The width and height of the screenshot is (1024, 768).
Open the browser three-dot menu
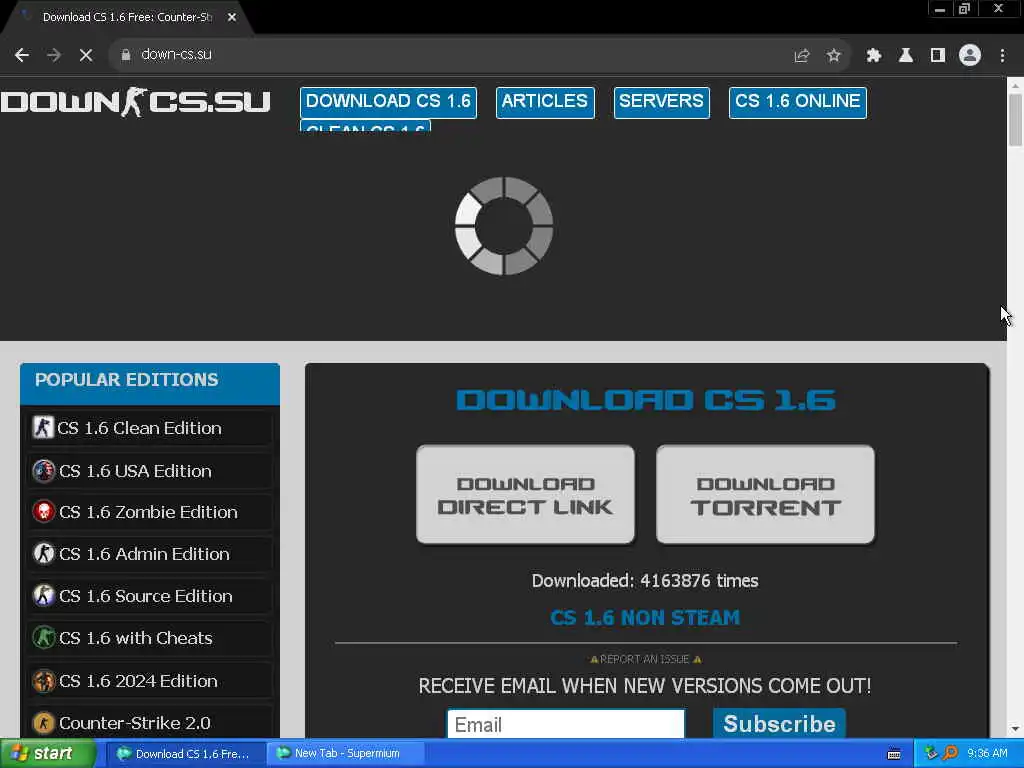point(1002,56)
